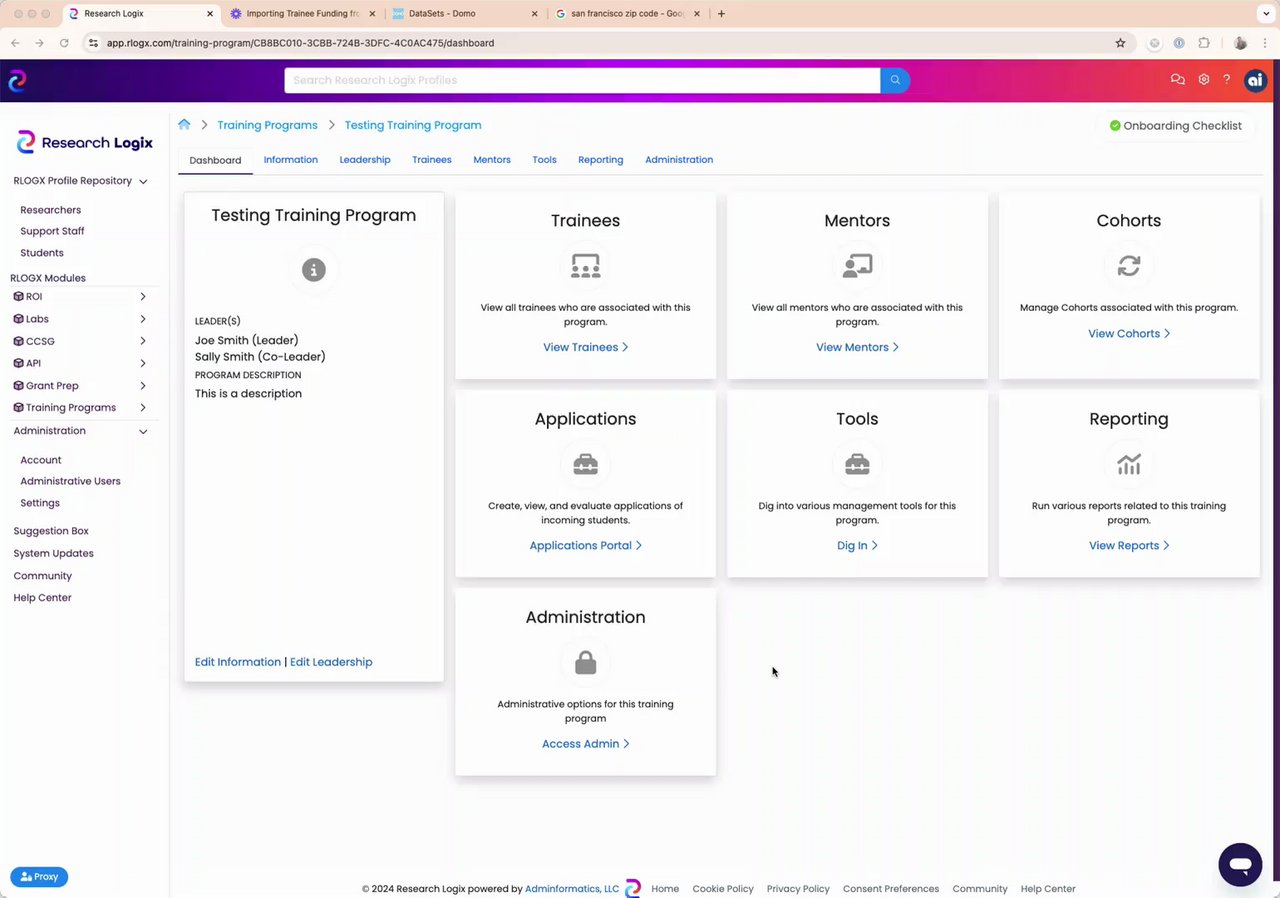Image resolution: width=1280 pixels, height=898 pixels.
Task: Click the home icon in breadcrumb
Action: tap(184, 125)
